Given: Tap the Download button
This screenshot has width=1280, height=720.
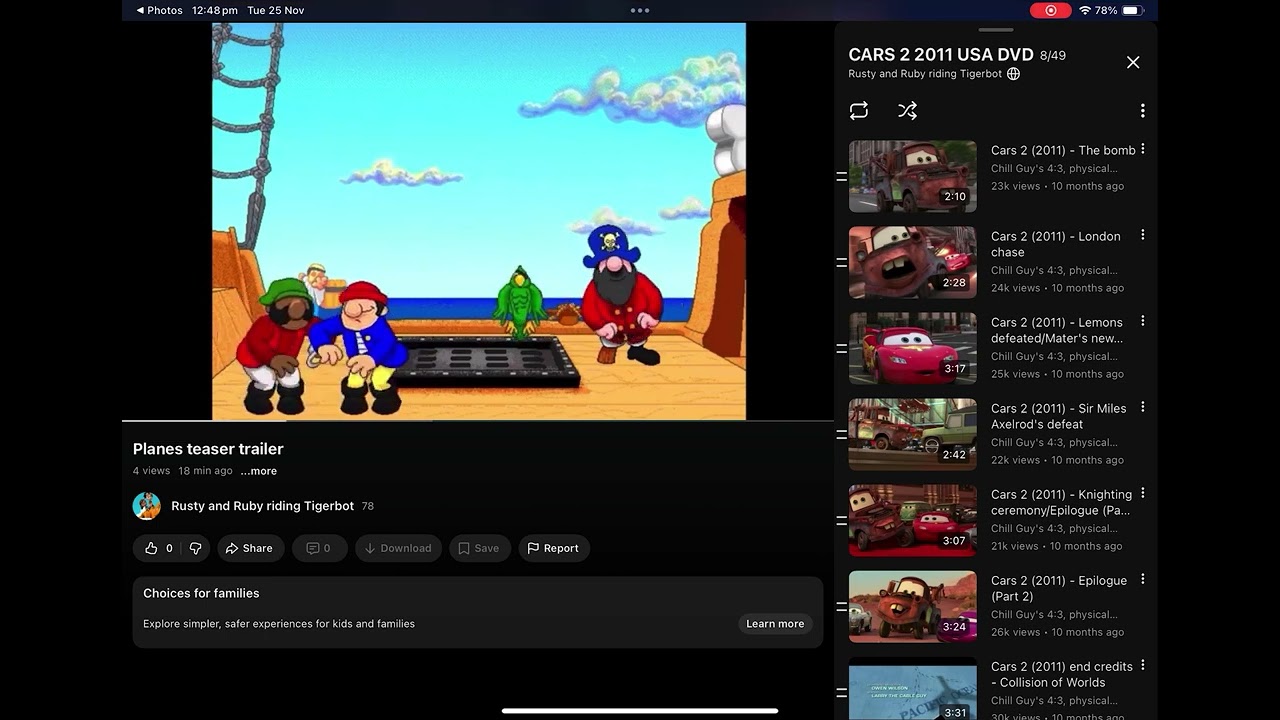Looking at the screenshot, I should (398, 548).
